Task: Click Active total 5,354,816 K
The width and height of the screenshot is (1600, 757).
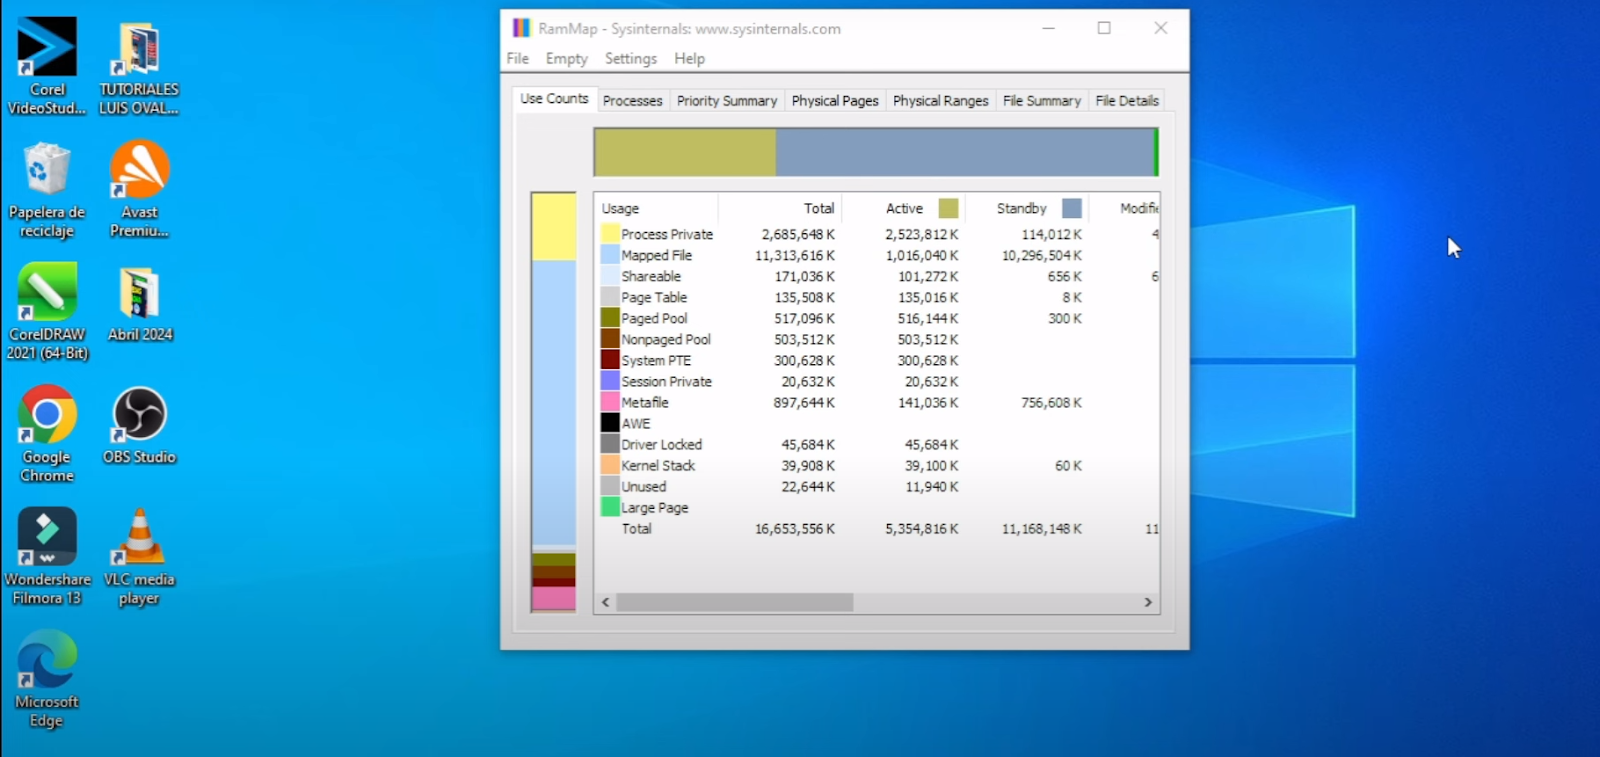Action: point(921,528)
